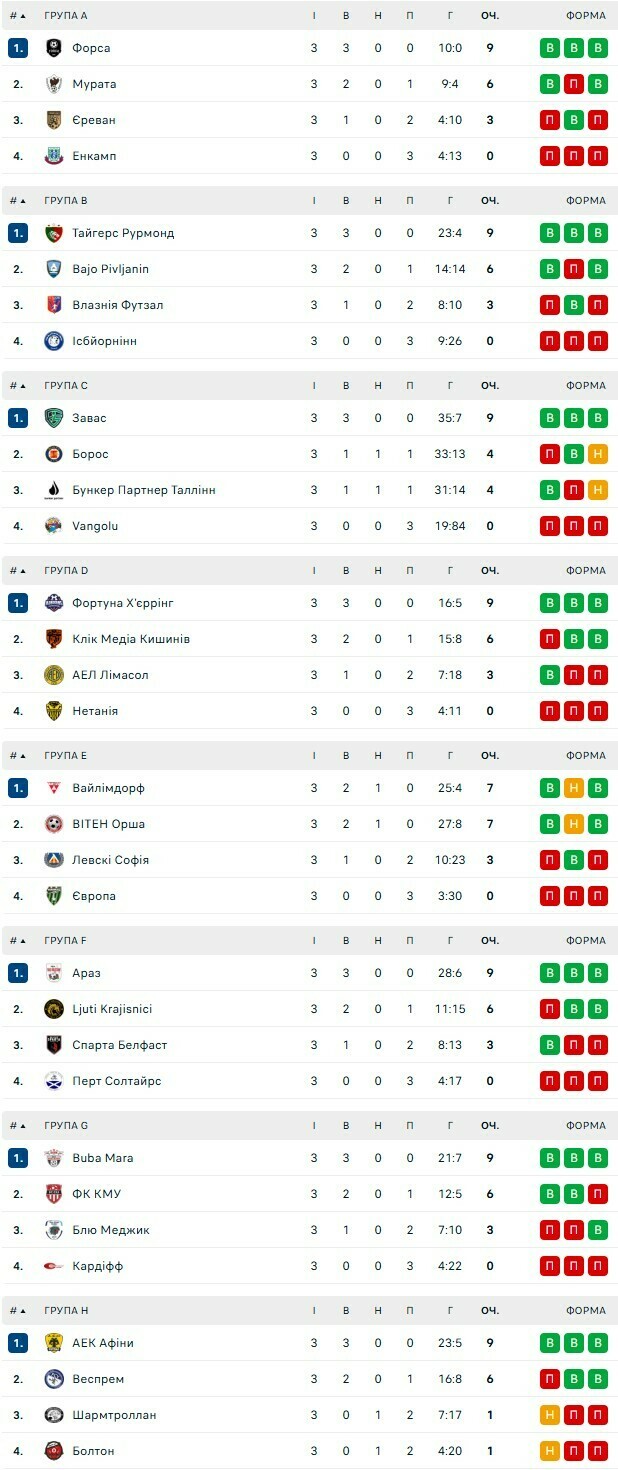
Task: Click the Вайлімдорф club crest
Action: pos(54,788)
